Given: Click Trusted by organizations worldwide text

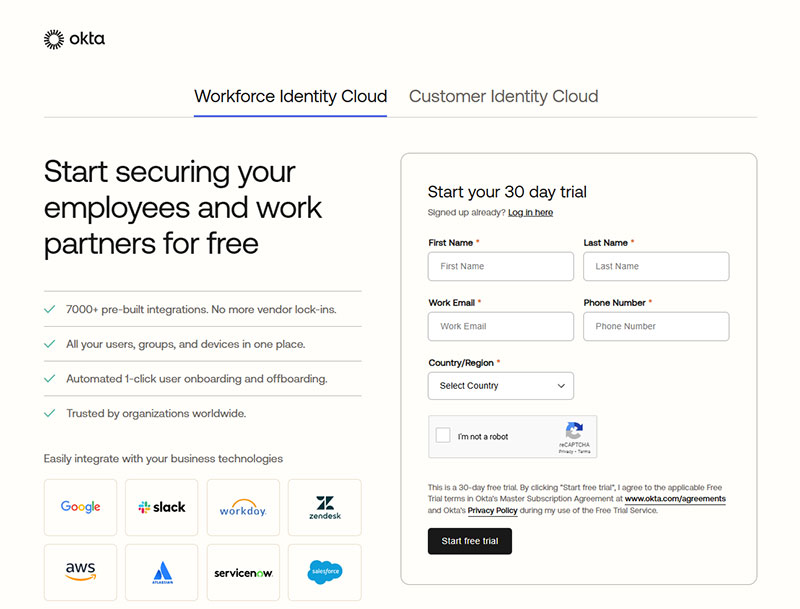Looking at the screenshot, I should point(156,414).
